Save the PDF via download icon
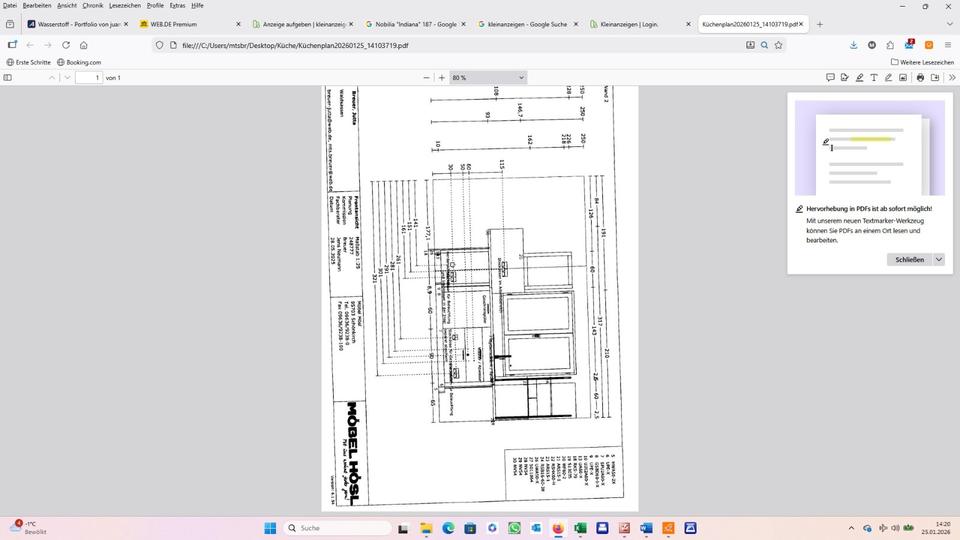Image resolution: width=960 pixels, height=540 pixels. (x=936, y=77)
